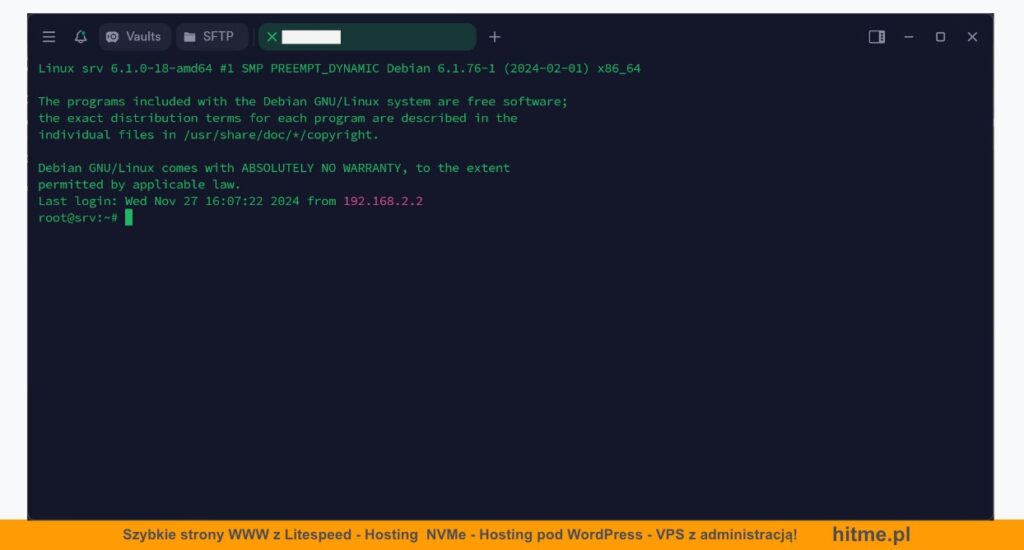Viewport: 1024px width, 550px height.
Task: Click the IP address 192.168.2.2
Action: click(x=383, y=201)
